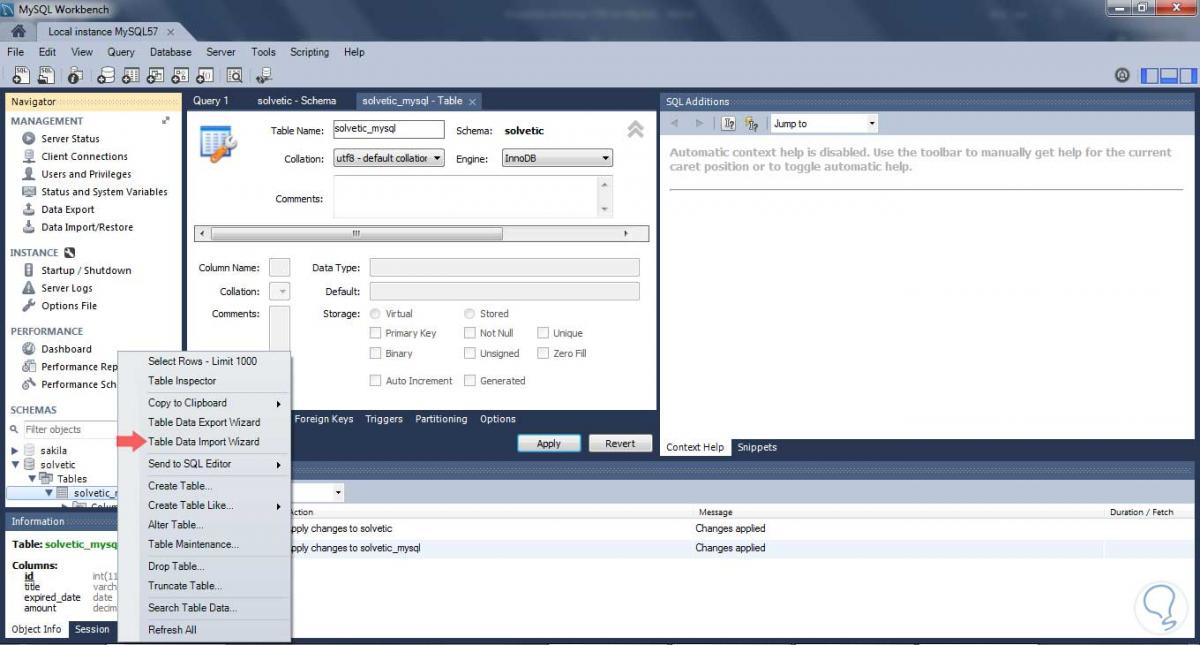Open Users and Privileges
The height and width of the screenshot is (645, 1200).
(x=86, y=174)
